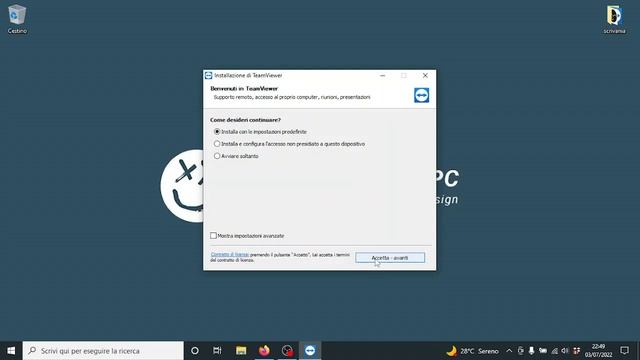Open Cortana circle on the taskbar
The image size is (640, 360).
pos(195,351)
